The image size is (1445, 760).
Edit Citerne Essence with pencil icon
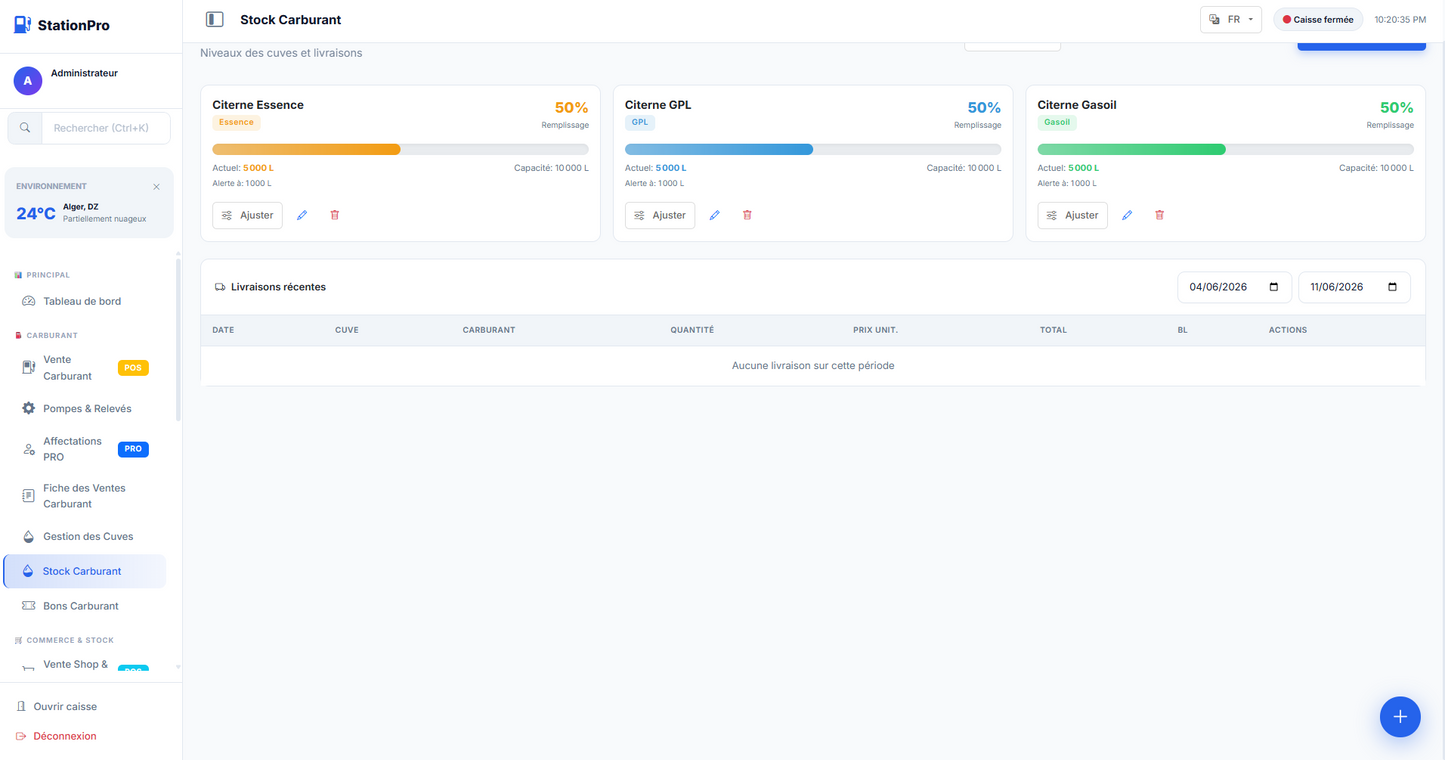tap(302, 215)
